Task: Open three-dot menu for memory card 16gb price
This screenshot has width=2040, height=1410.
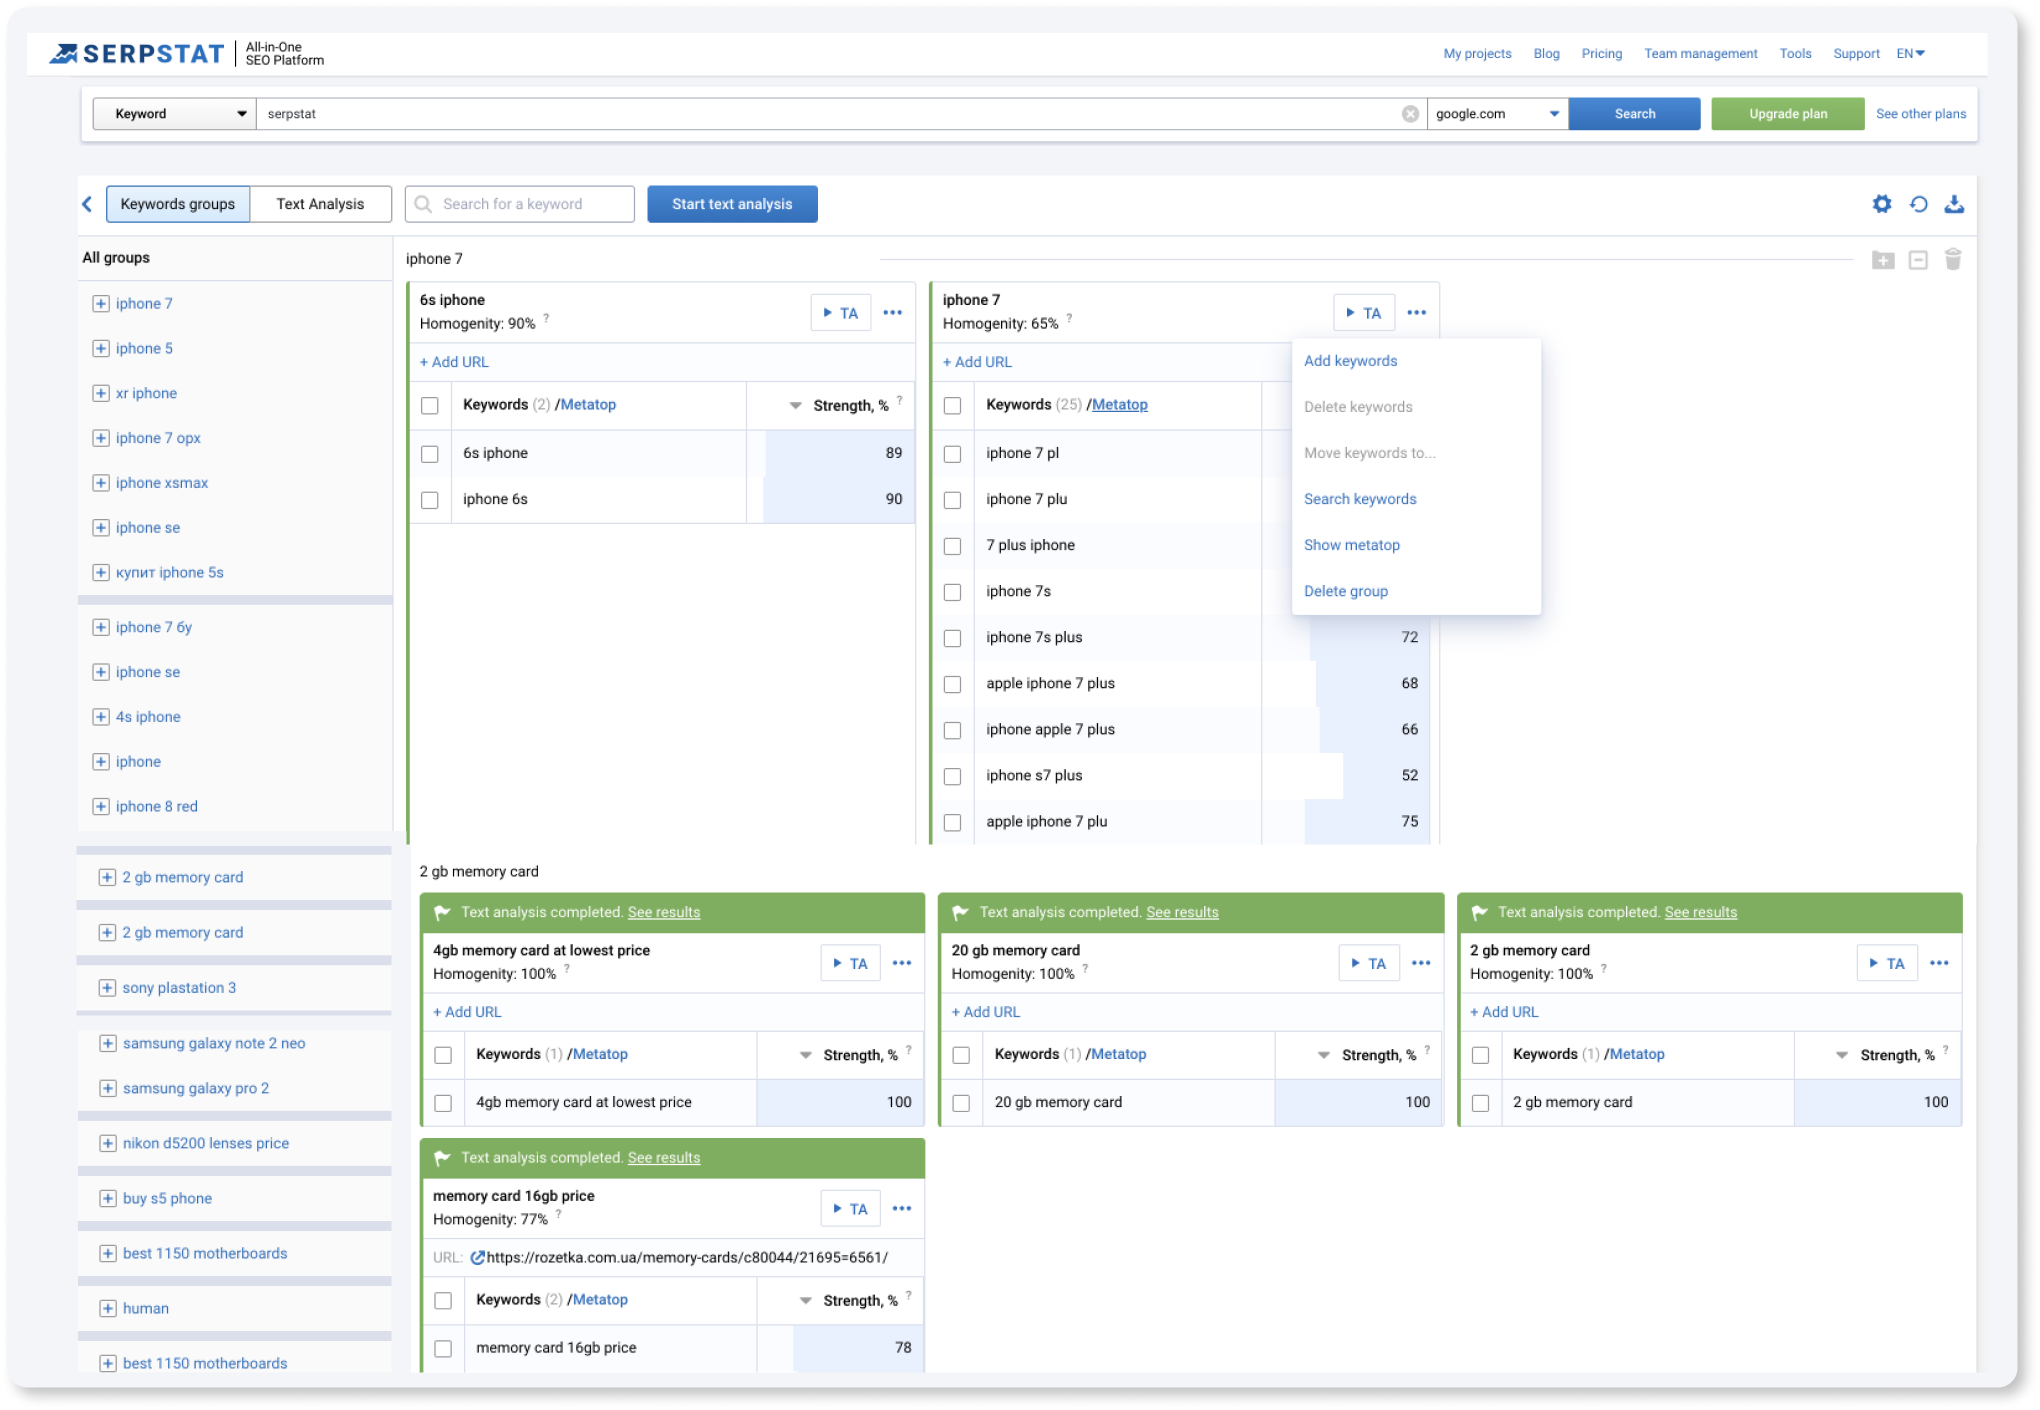Action: point(902,1208)
